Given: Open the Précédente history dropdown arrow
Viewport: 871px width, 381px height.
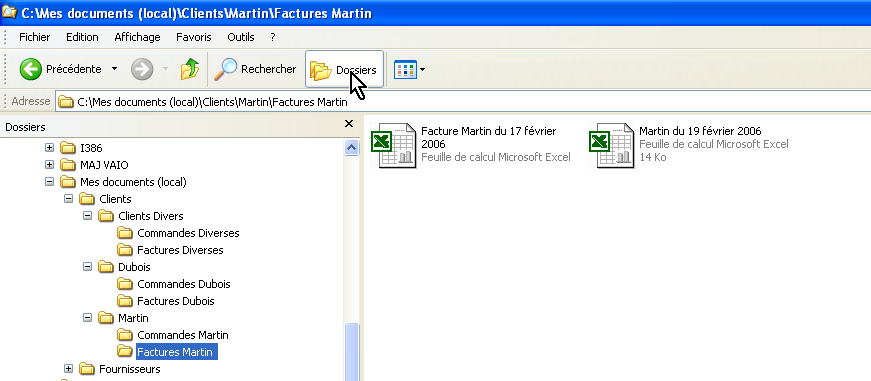Looking at the screenshot, I should tap(114, 69).
